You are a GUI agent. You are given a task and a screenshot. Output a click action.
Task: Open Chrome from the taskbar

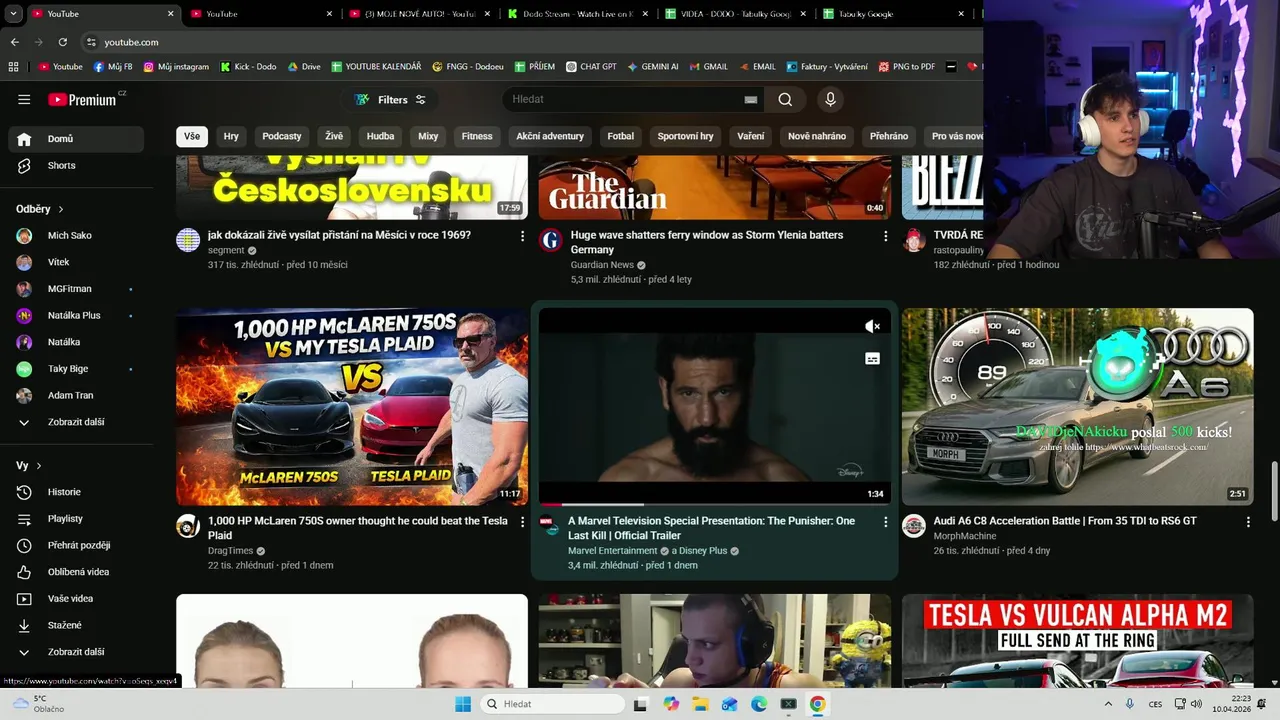(x=817, y=704)
